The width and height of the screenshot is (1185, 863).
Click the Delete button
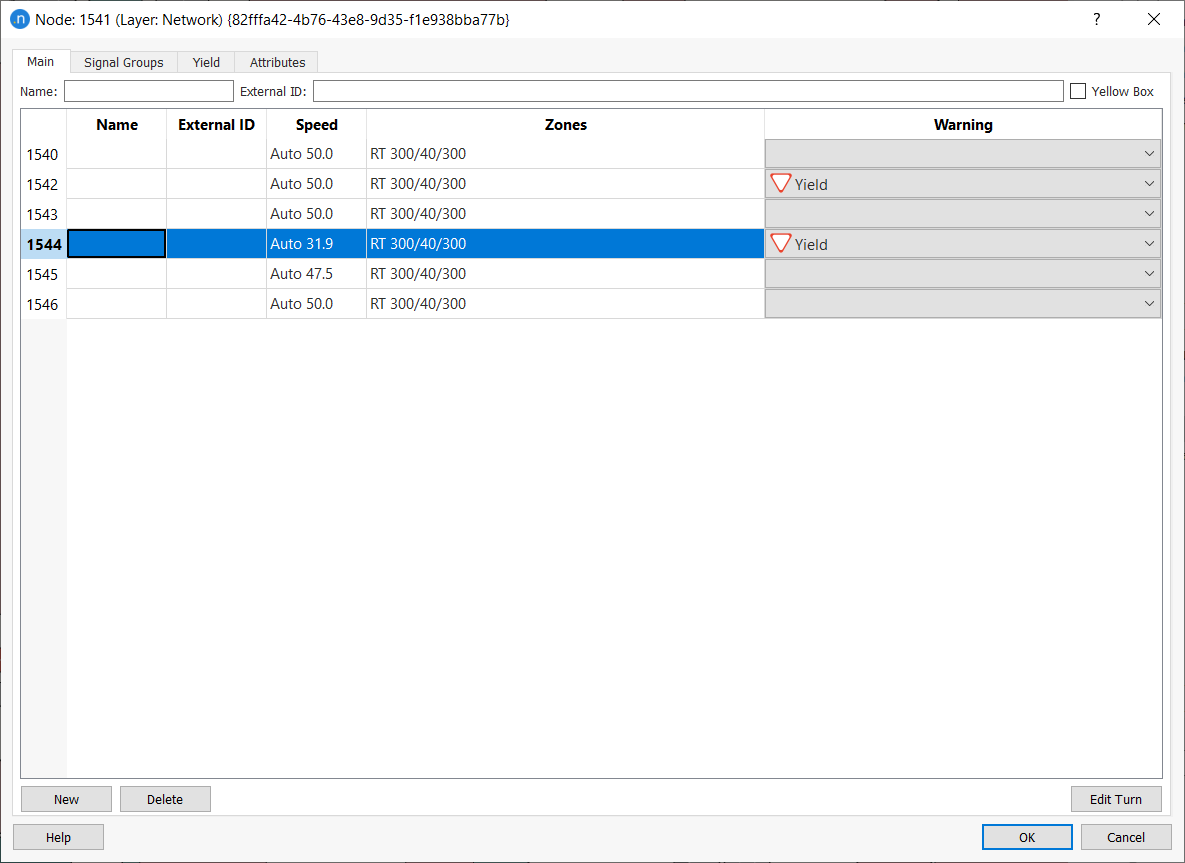click(x=165, y=799)
